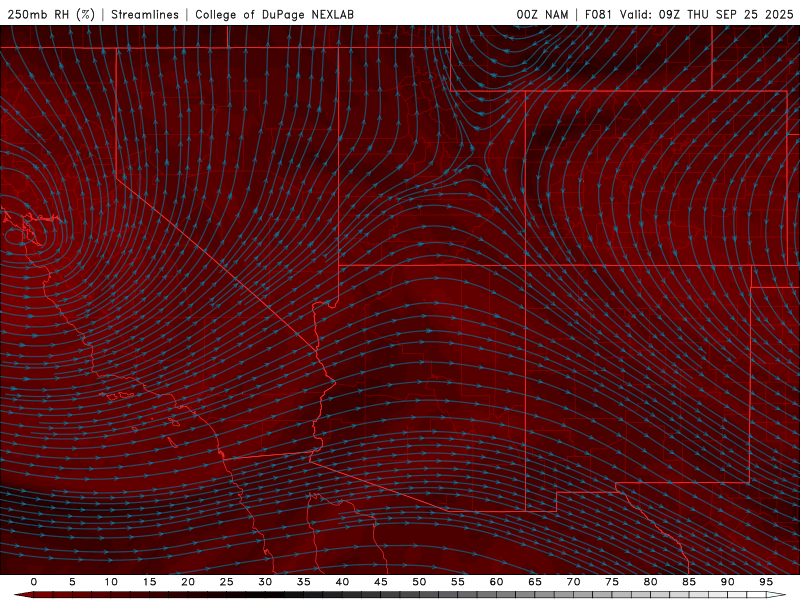Click the colorbar label "30"
The image size is (800, 600).
tap(265, 582)
